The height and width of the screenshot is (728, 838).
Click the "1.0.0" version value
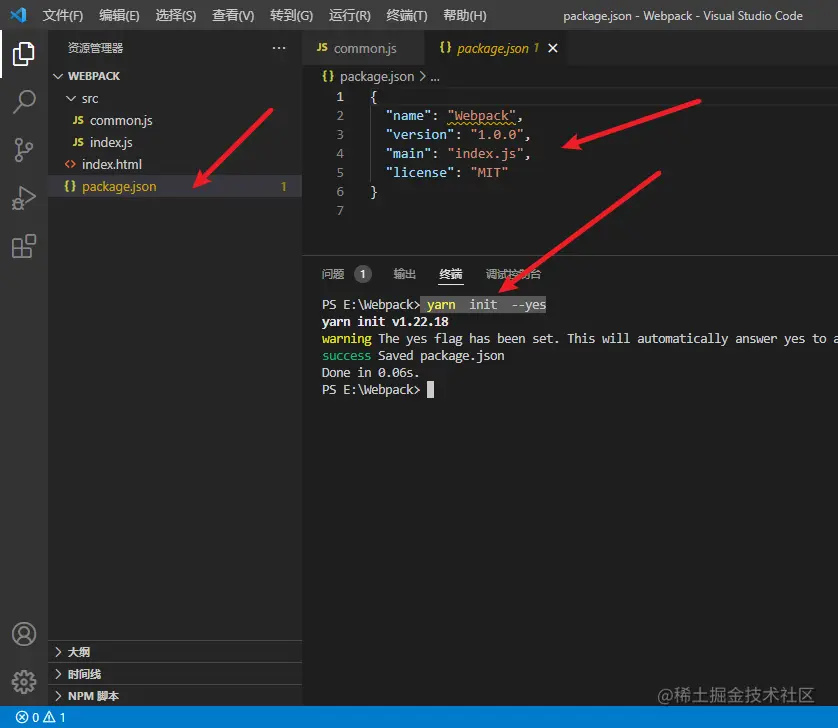pos(496,135)
